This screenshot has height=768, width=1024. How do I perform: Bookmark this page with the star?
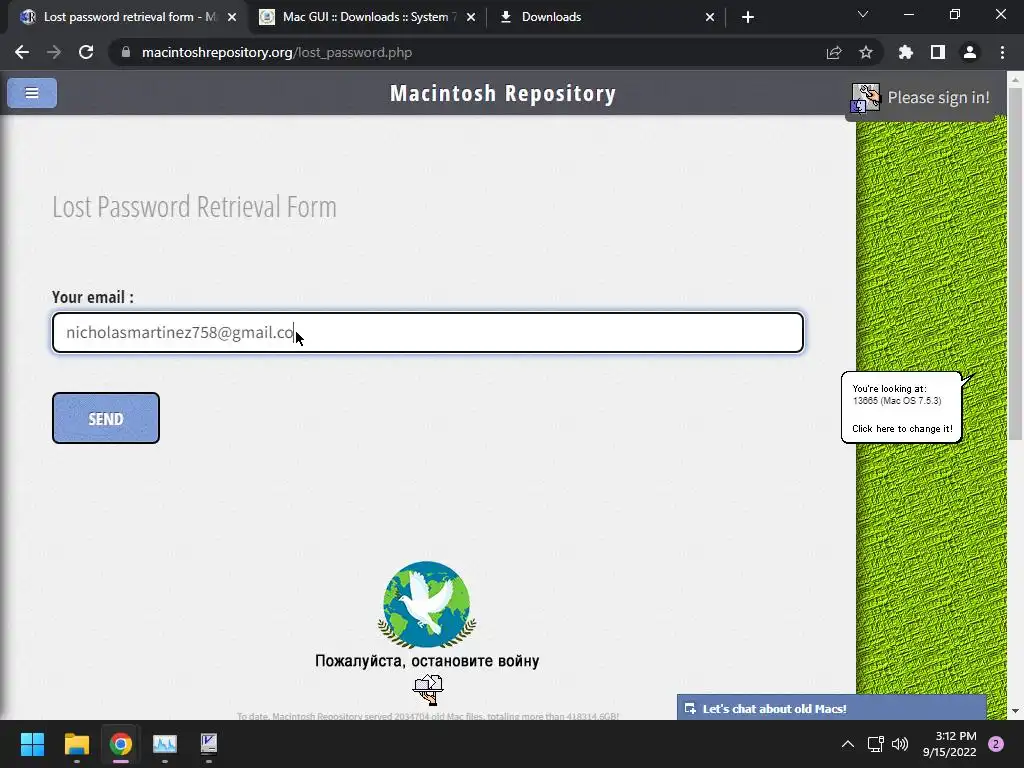point(866,52)
